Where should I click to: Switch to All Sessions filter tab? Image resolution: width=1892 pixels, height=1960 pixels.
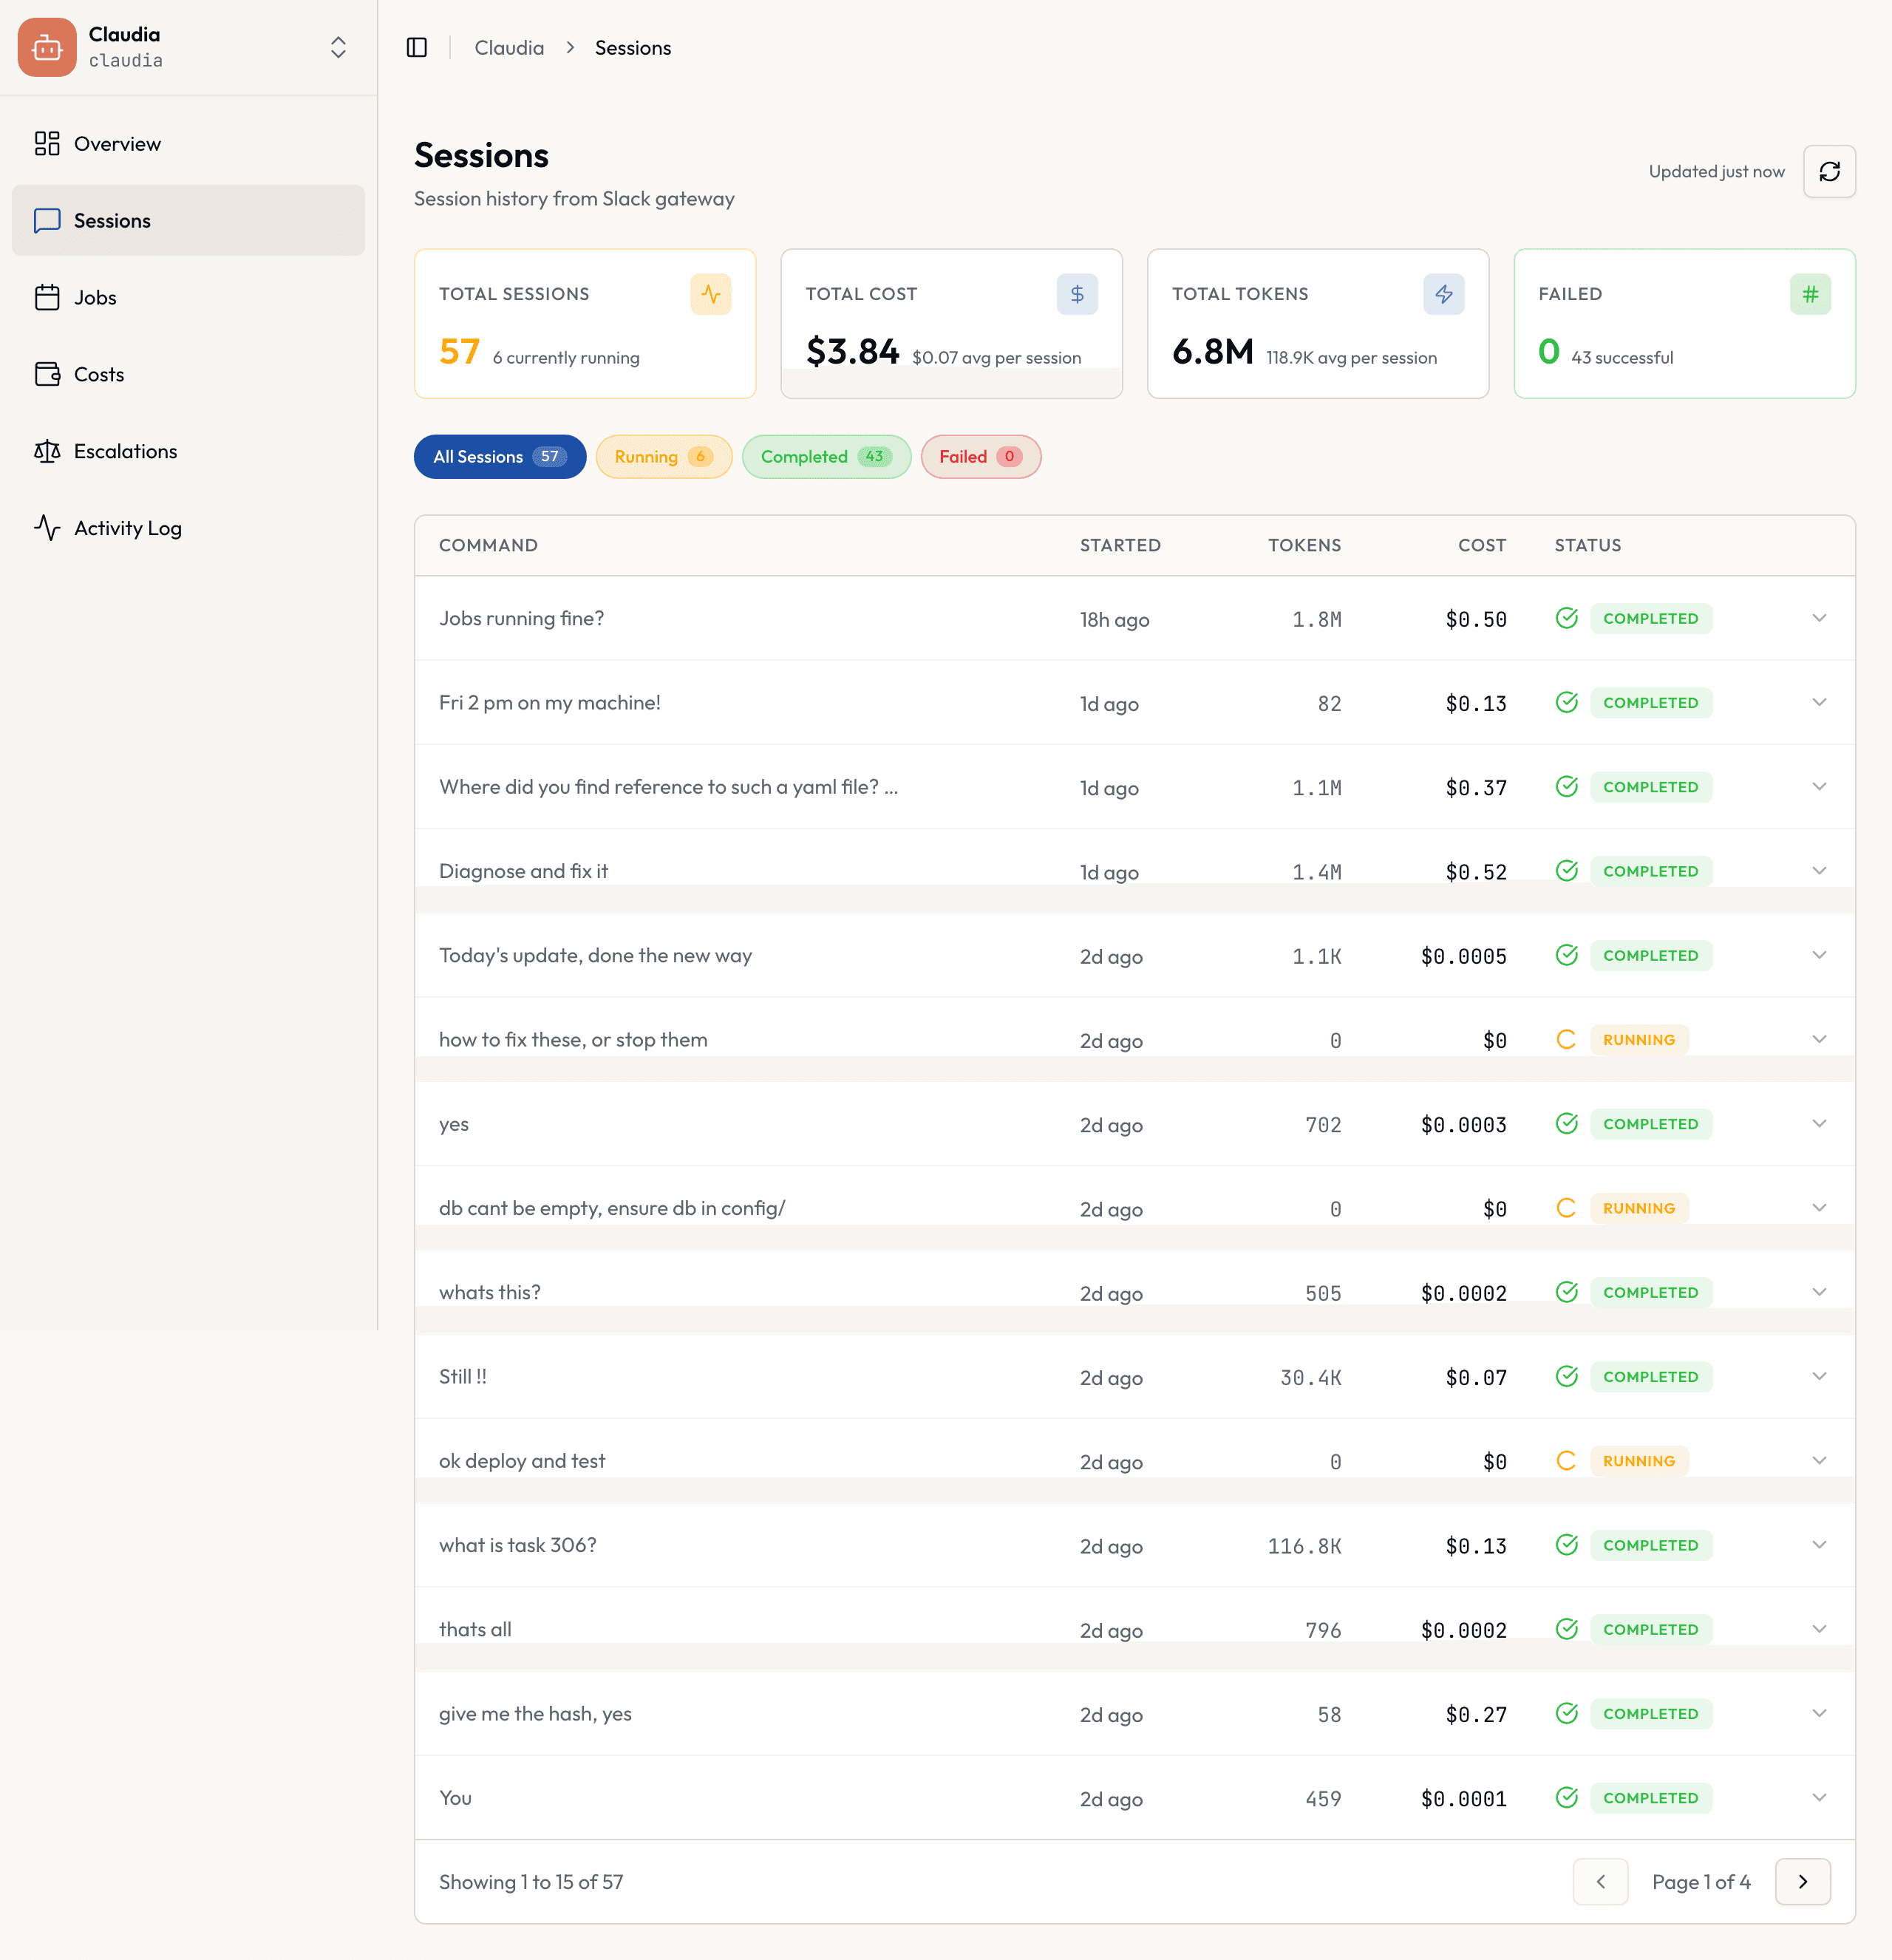499,457
